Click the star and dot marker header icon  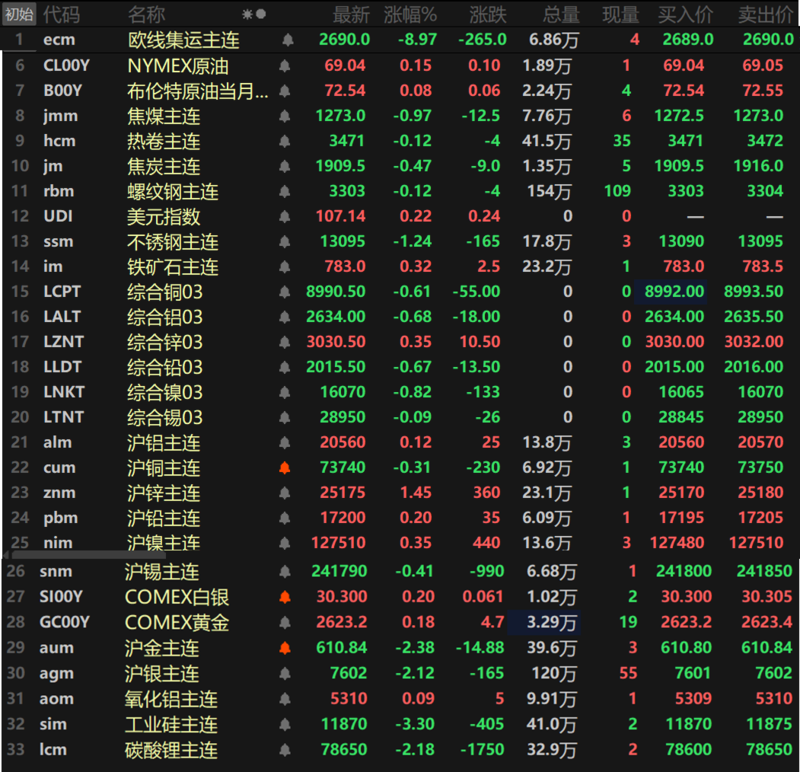coord(254,14)
